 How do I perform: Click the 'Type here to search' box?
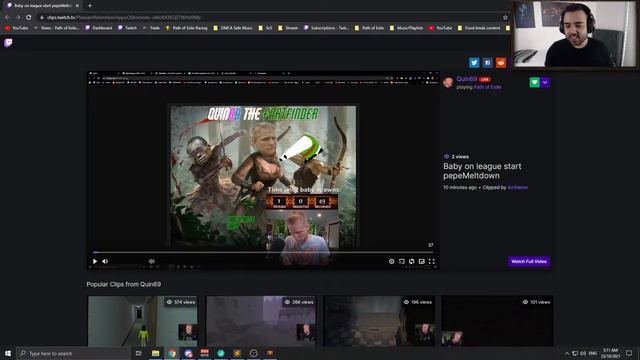[73, 353]
